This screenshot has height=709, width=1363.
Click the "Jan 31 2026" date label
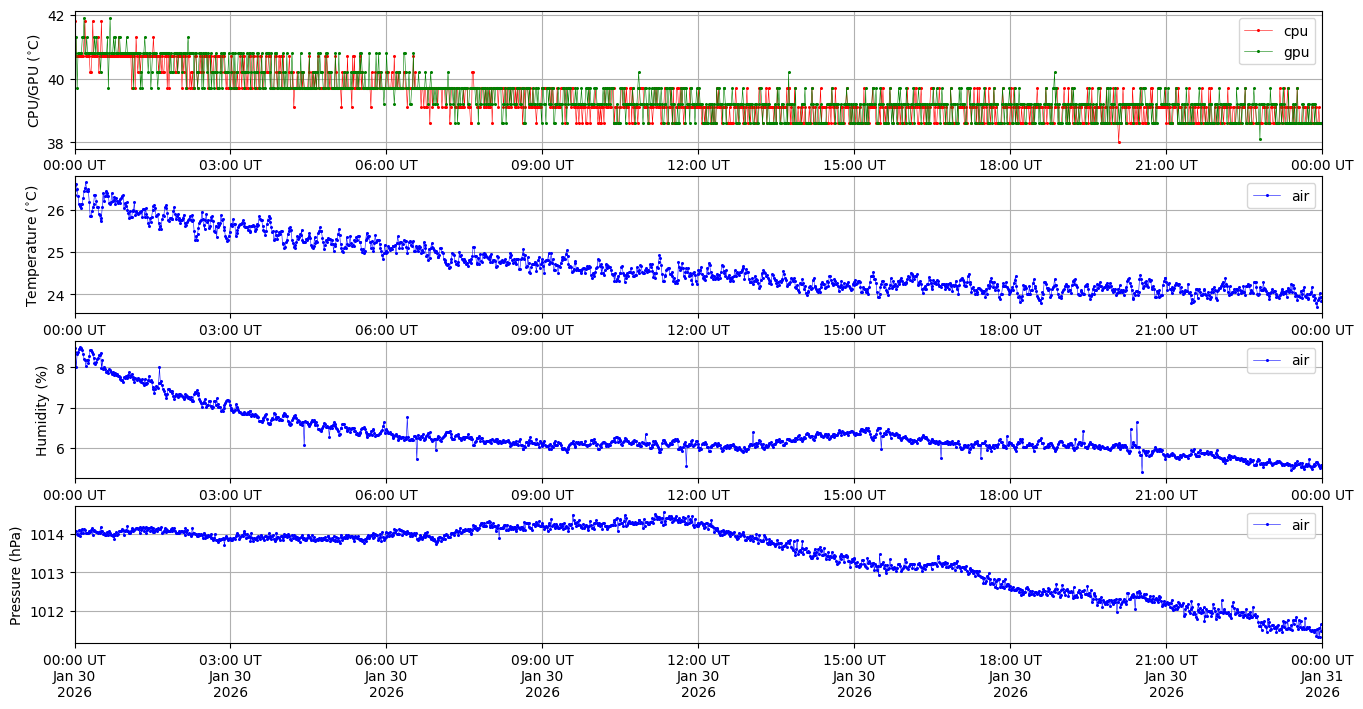tap(1322, 675)
